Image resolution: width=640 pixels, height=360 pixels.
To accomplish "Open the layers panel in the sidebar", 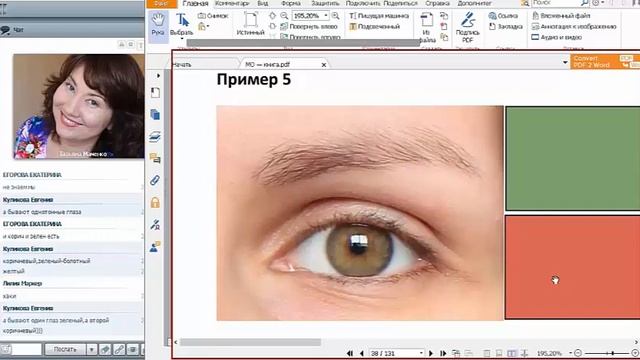I will (155, 136).
